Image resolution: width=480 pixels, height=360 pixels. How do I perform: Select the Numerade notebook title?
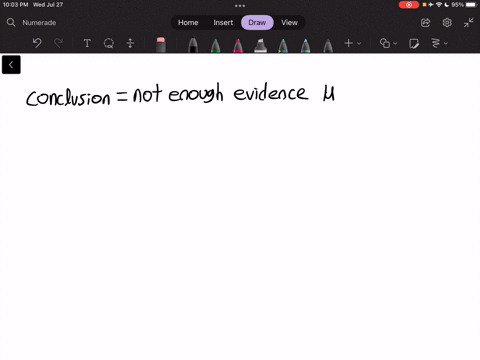click(x=39, y=23)
